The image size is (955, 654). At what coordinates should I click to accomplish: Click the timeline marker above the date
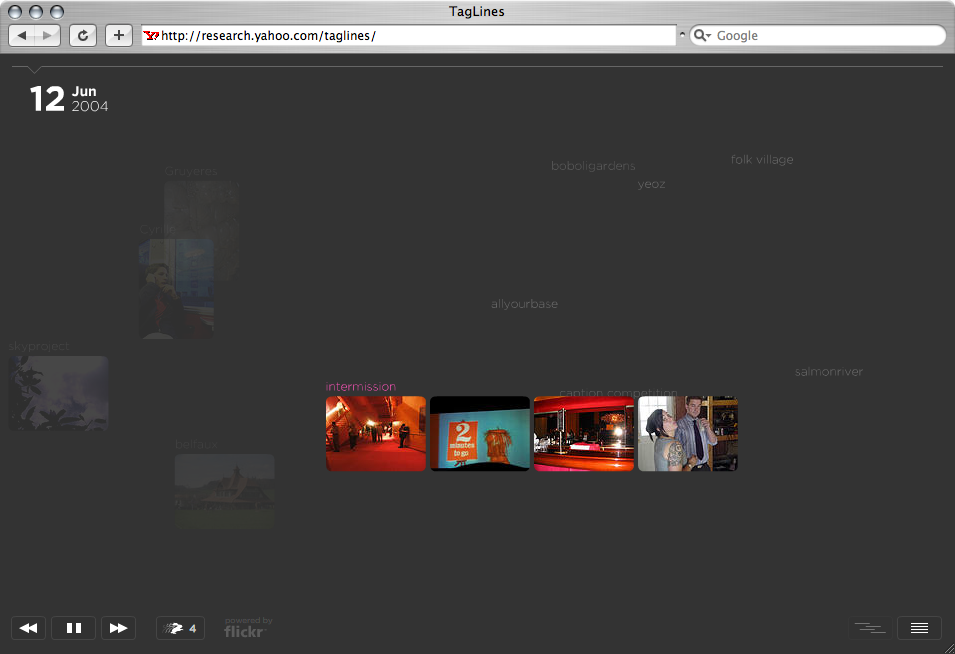(x=36, y=70)
